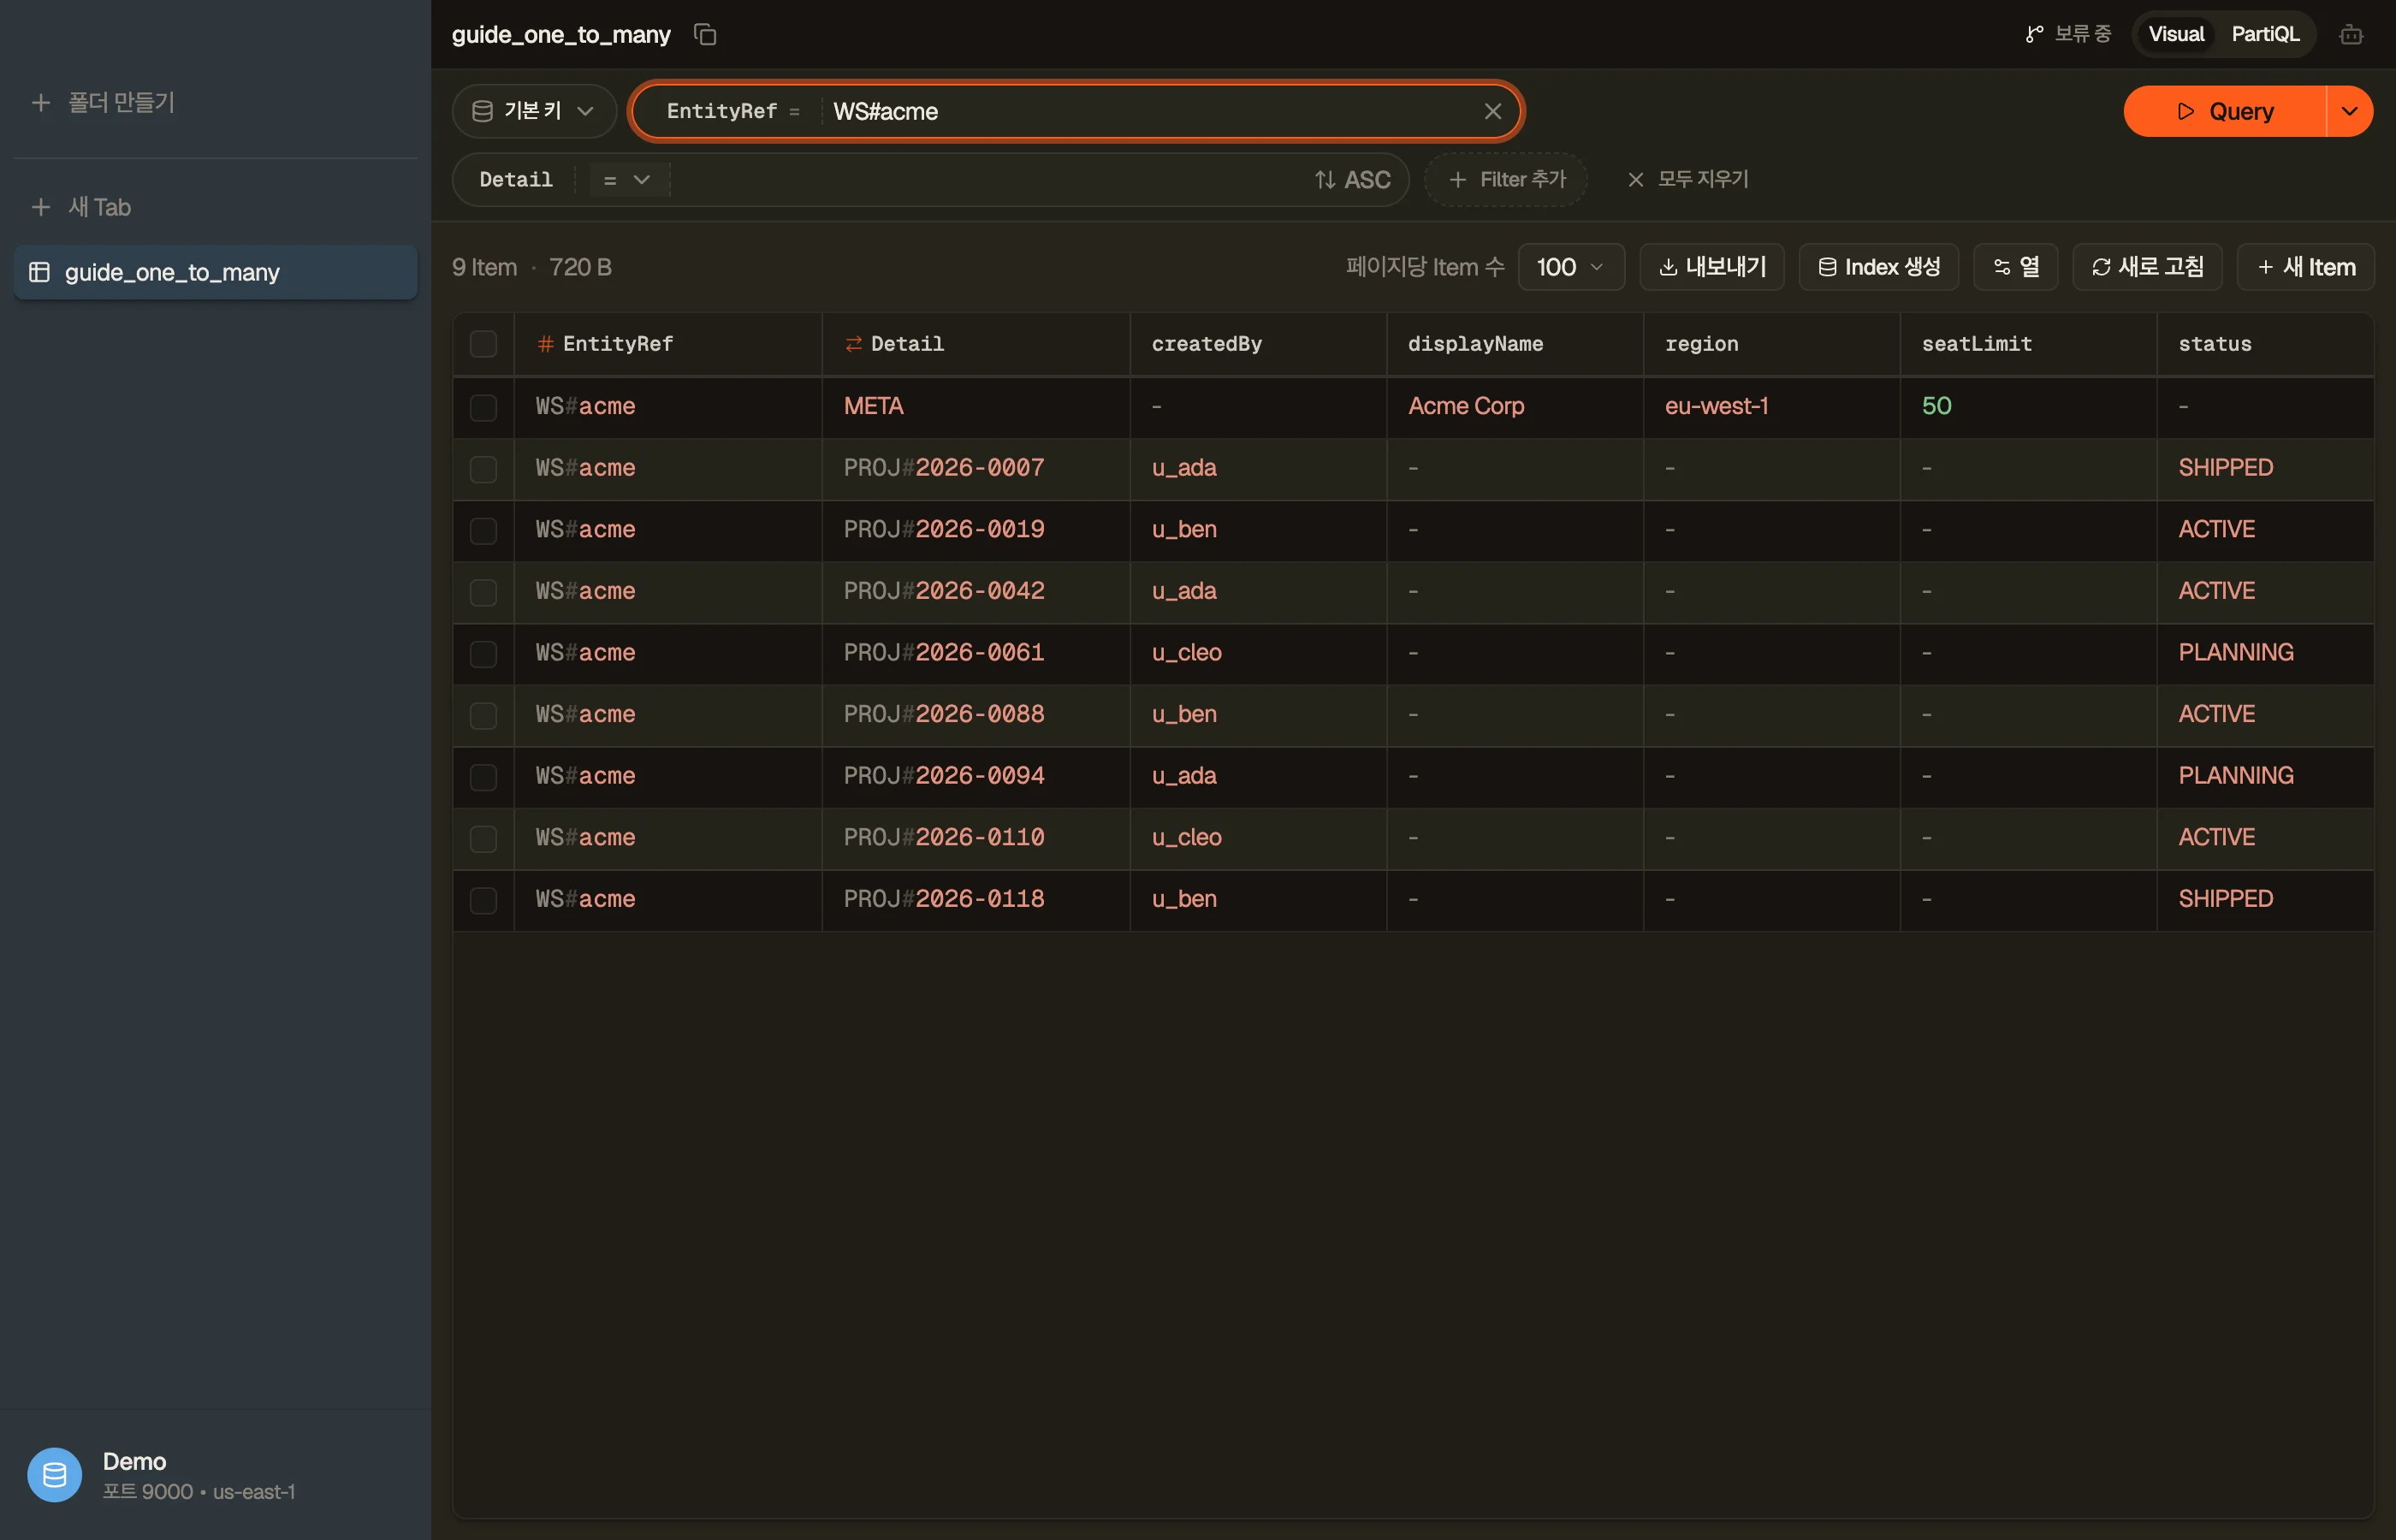Viewport: 2396px width, 1540px height.
Task: Expand the 기본 키 index dropdown
Action: click(x=534, y=111)
